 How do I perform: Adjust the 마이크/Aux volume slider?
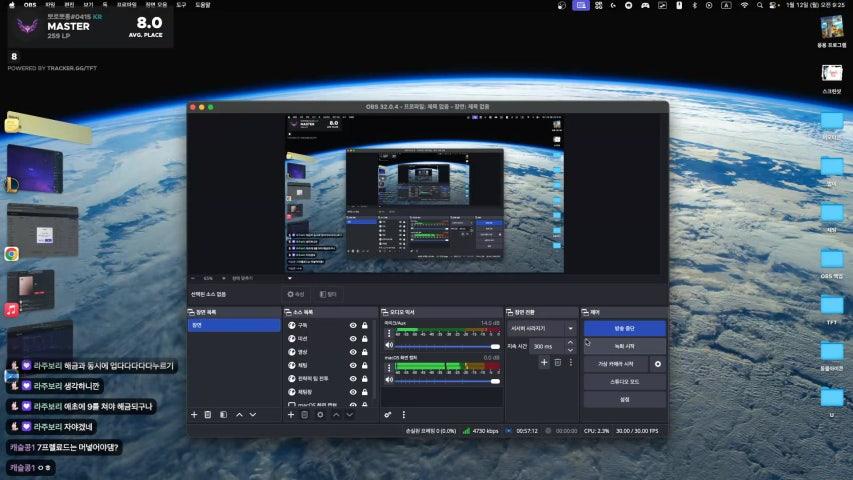point(445,346)
